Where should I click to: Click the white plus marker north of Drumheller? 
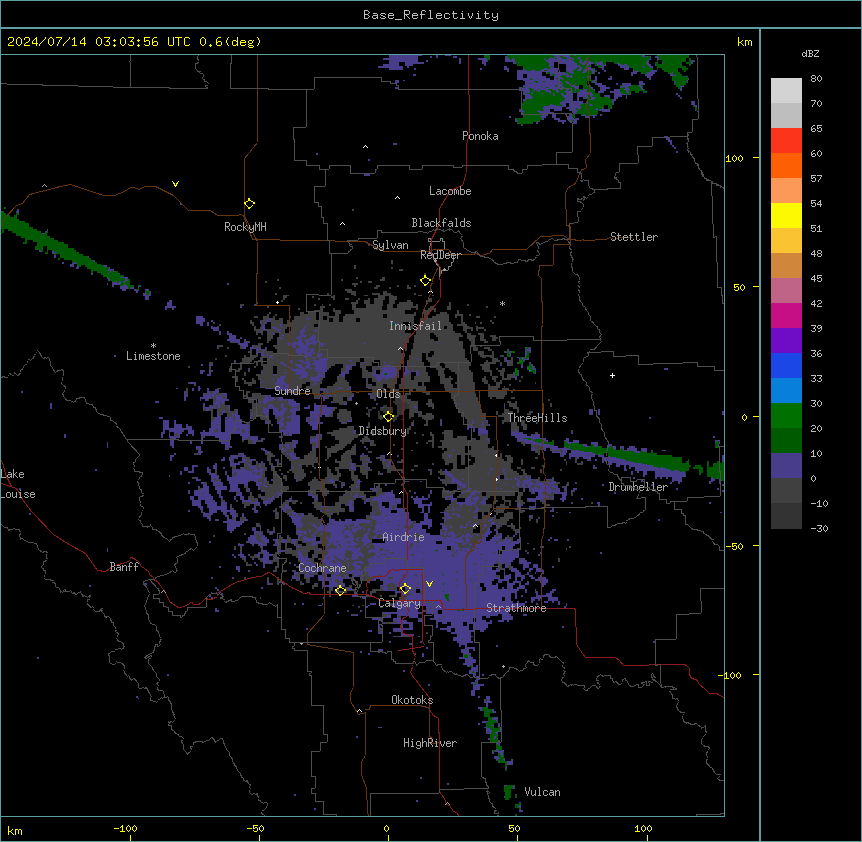612,375
